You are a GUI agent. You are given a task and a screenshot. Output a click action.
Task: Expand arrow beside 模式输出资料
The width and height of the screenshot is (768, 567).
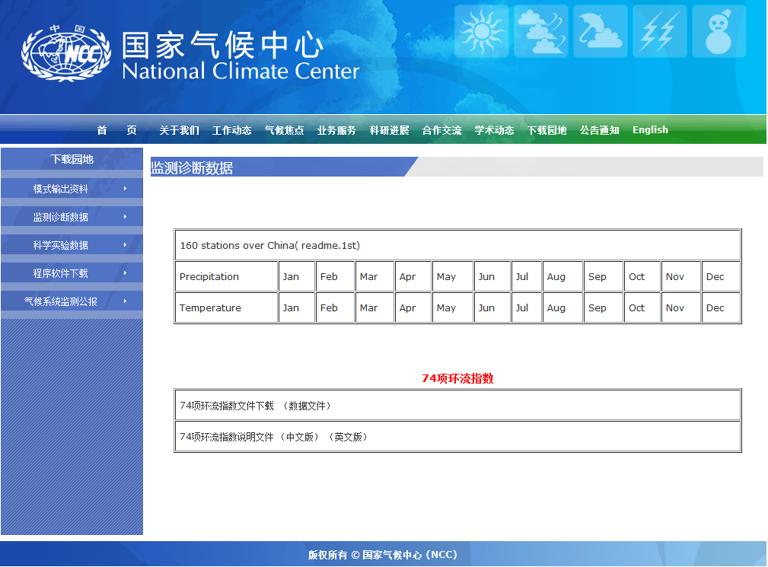[x=125, y=189]
